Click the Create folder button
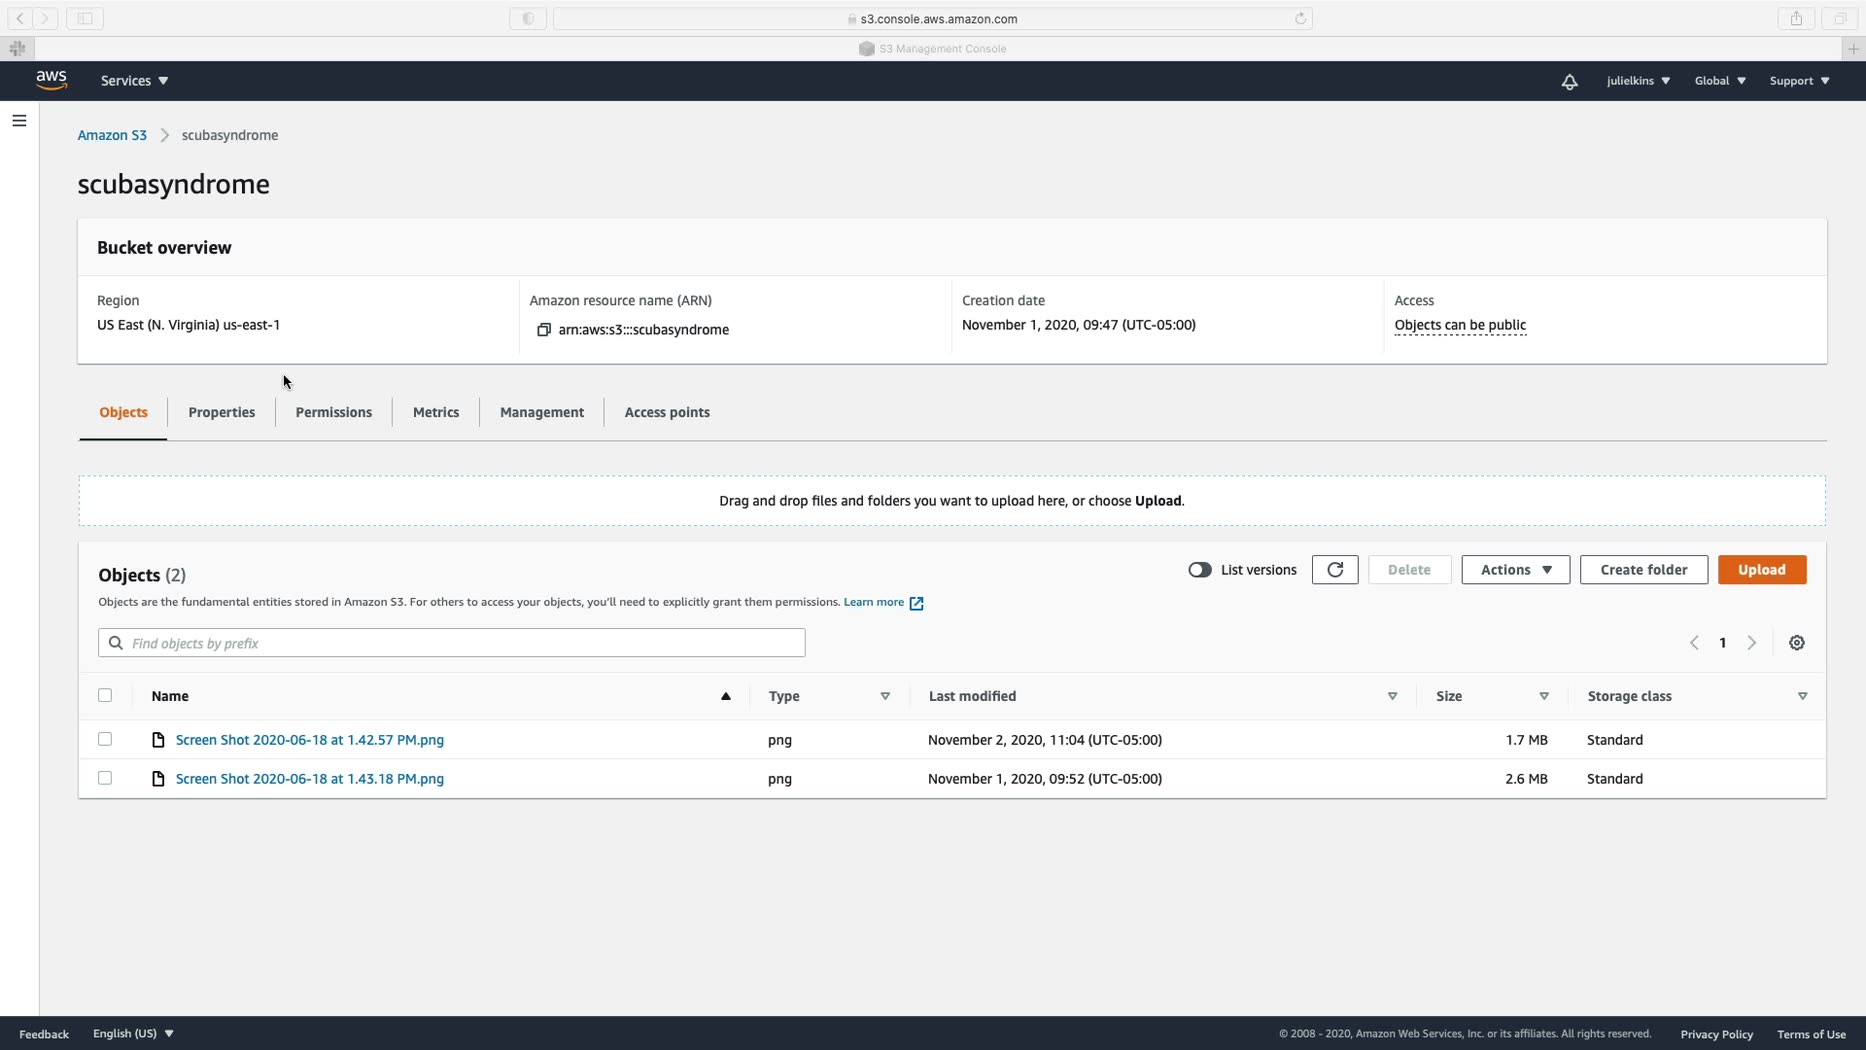The height and width of the screenshot is (1050, 1866). tap(1644, 570)
